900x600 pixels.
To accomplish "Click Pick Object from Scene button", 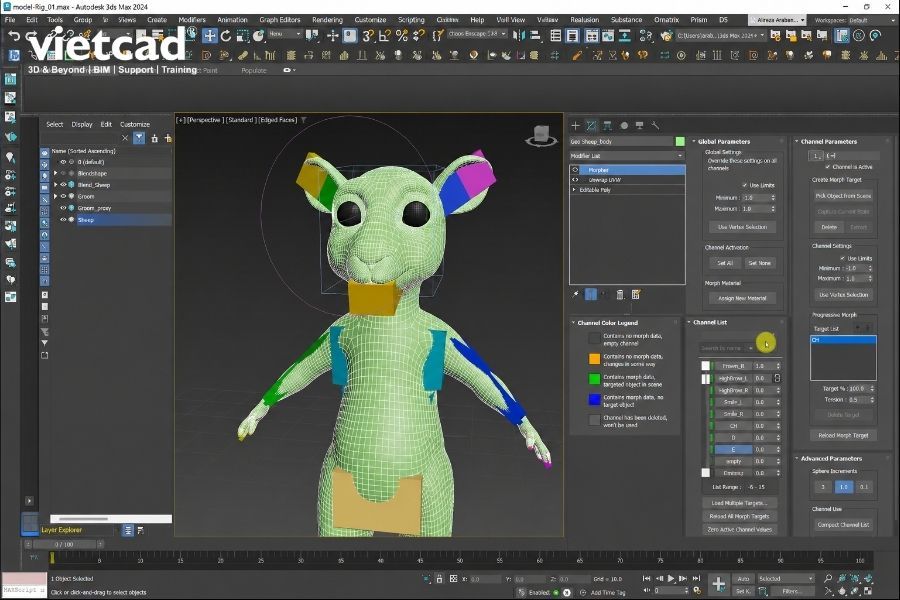I will click(843, 196).
